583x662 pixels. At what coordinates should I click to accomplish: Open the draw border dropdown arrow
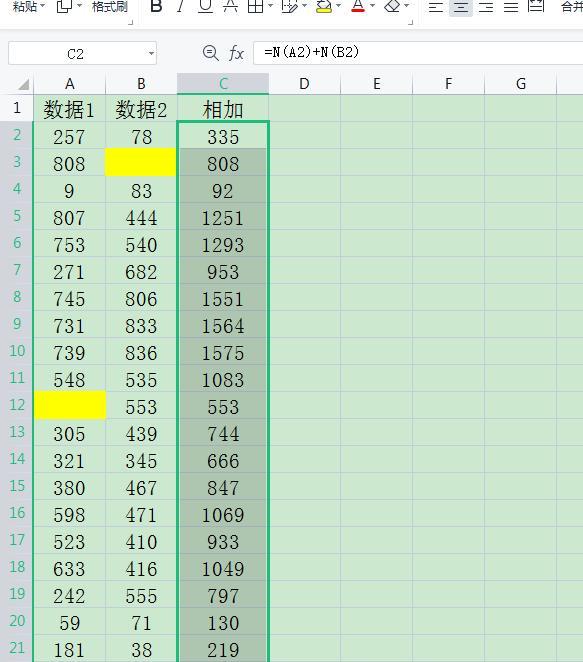(304, 6)
